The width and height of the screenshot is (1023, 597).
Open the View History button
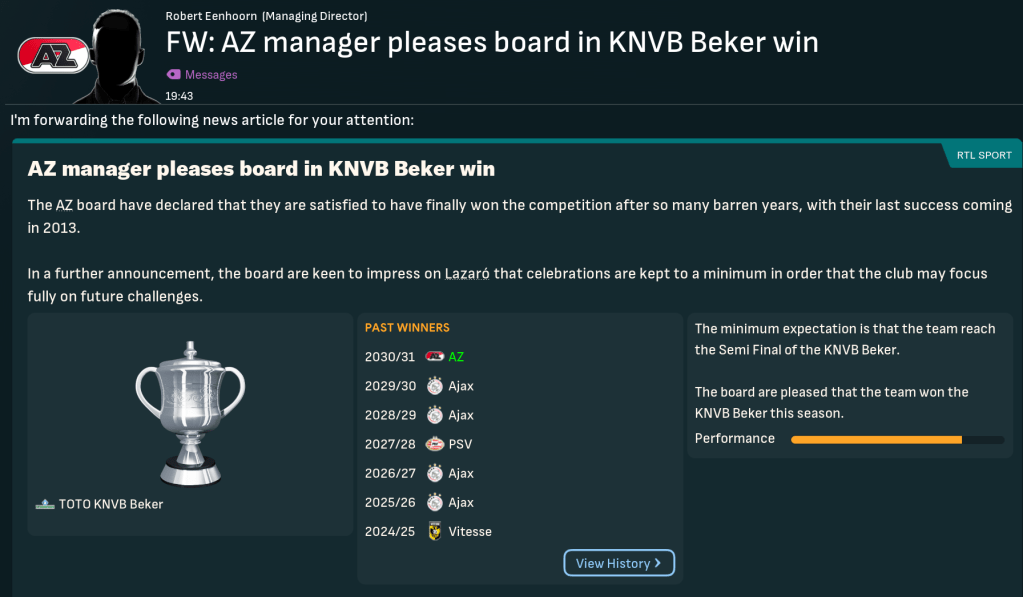pyautogui.click(x=618, y=563)
